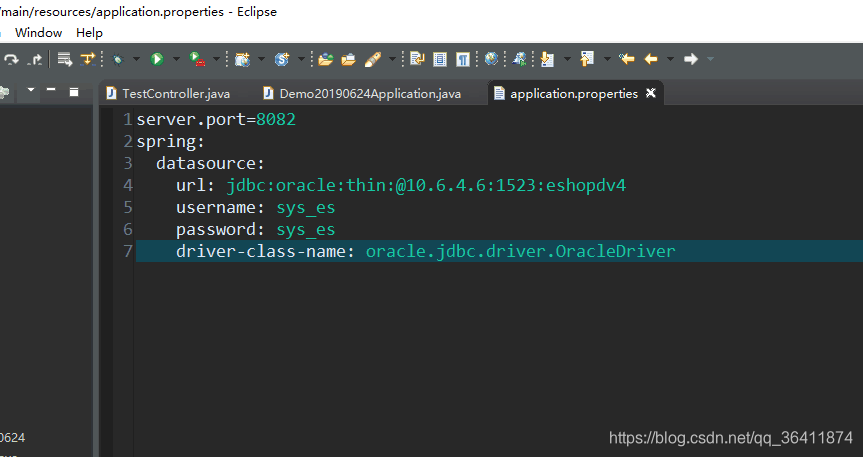Expand the External Tools dropdown arrow
The width and height of the screenshot is (863, 457).
(216, 59)
